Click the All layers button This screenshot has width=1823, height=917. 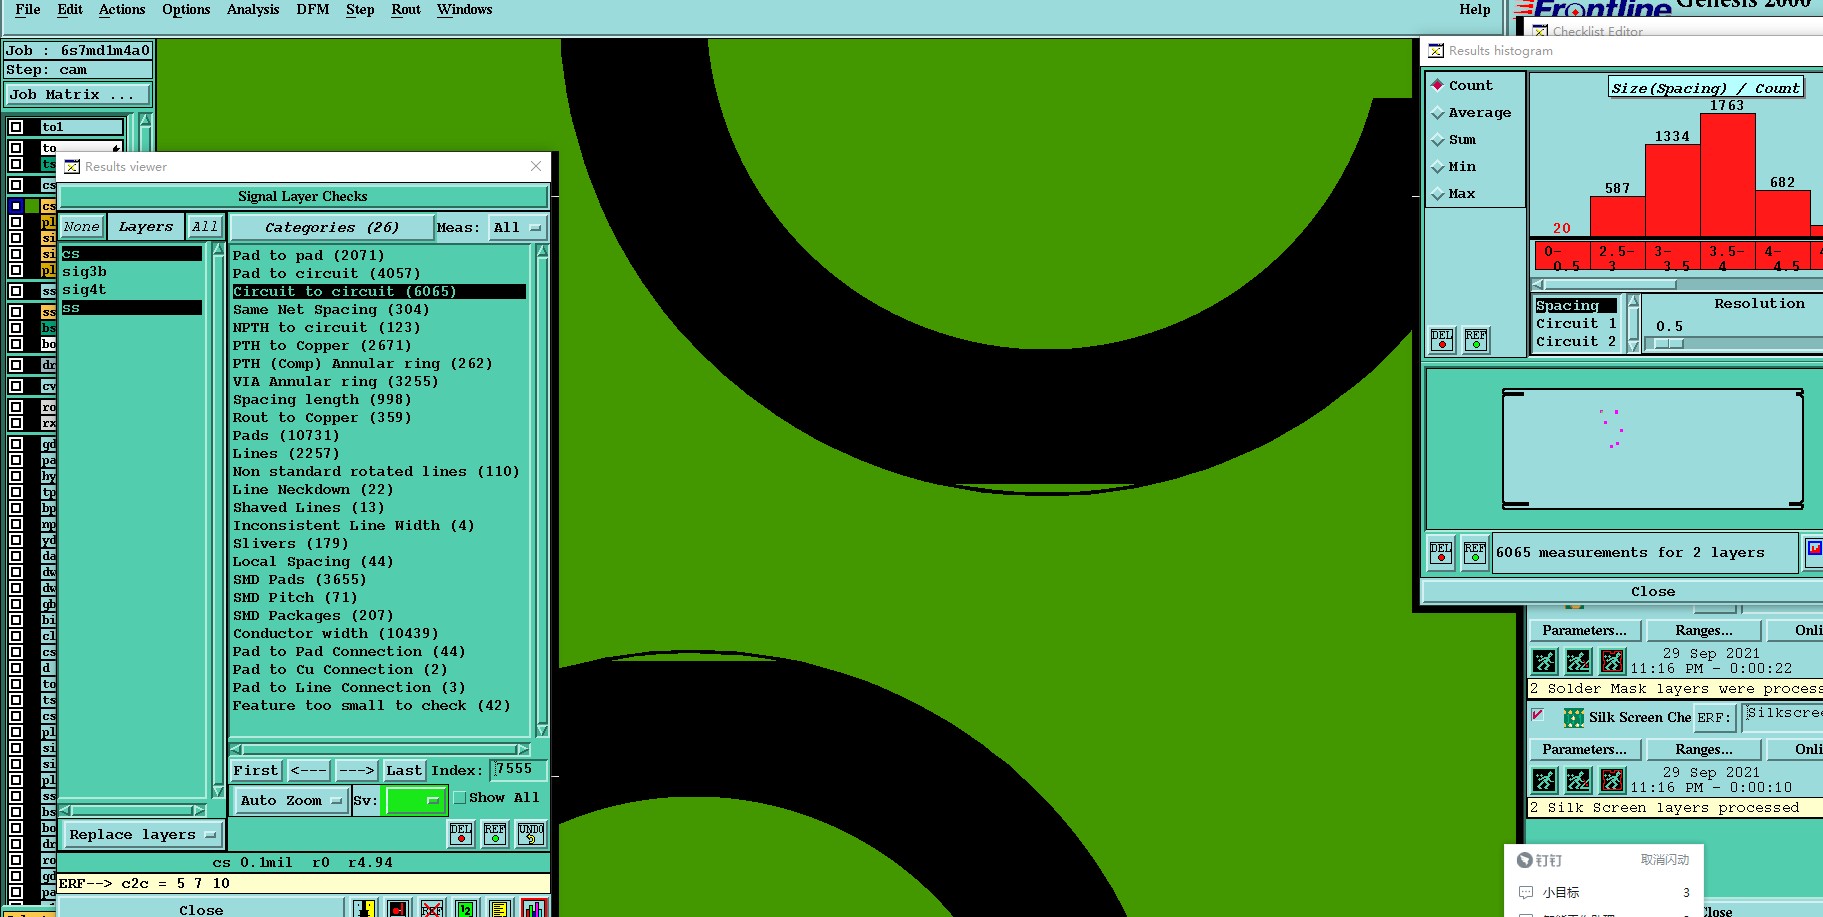205,226
